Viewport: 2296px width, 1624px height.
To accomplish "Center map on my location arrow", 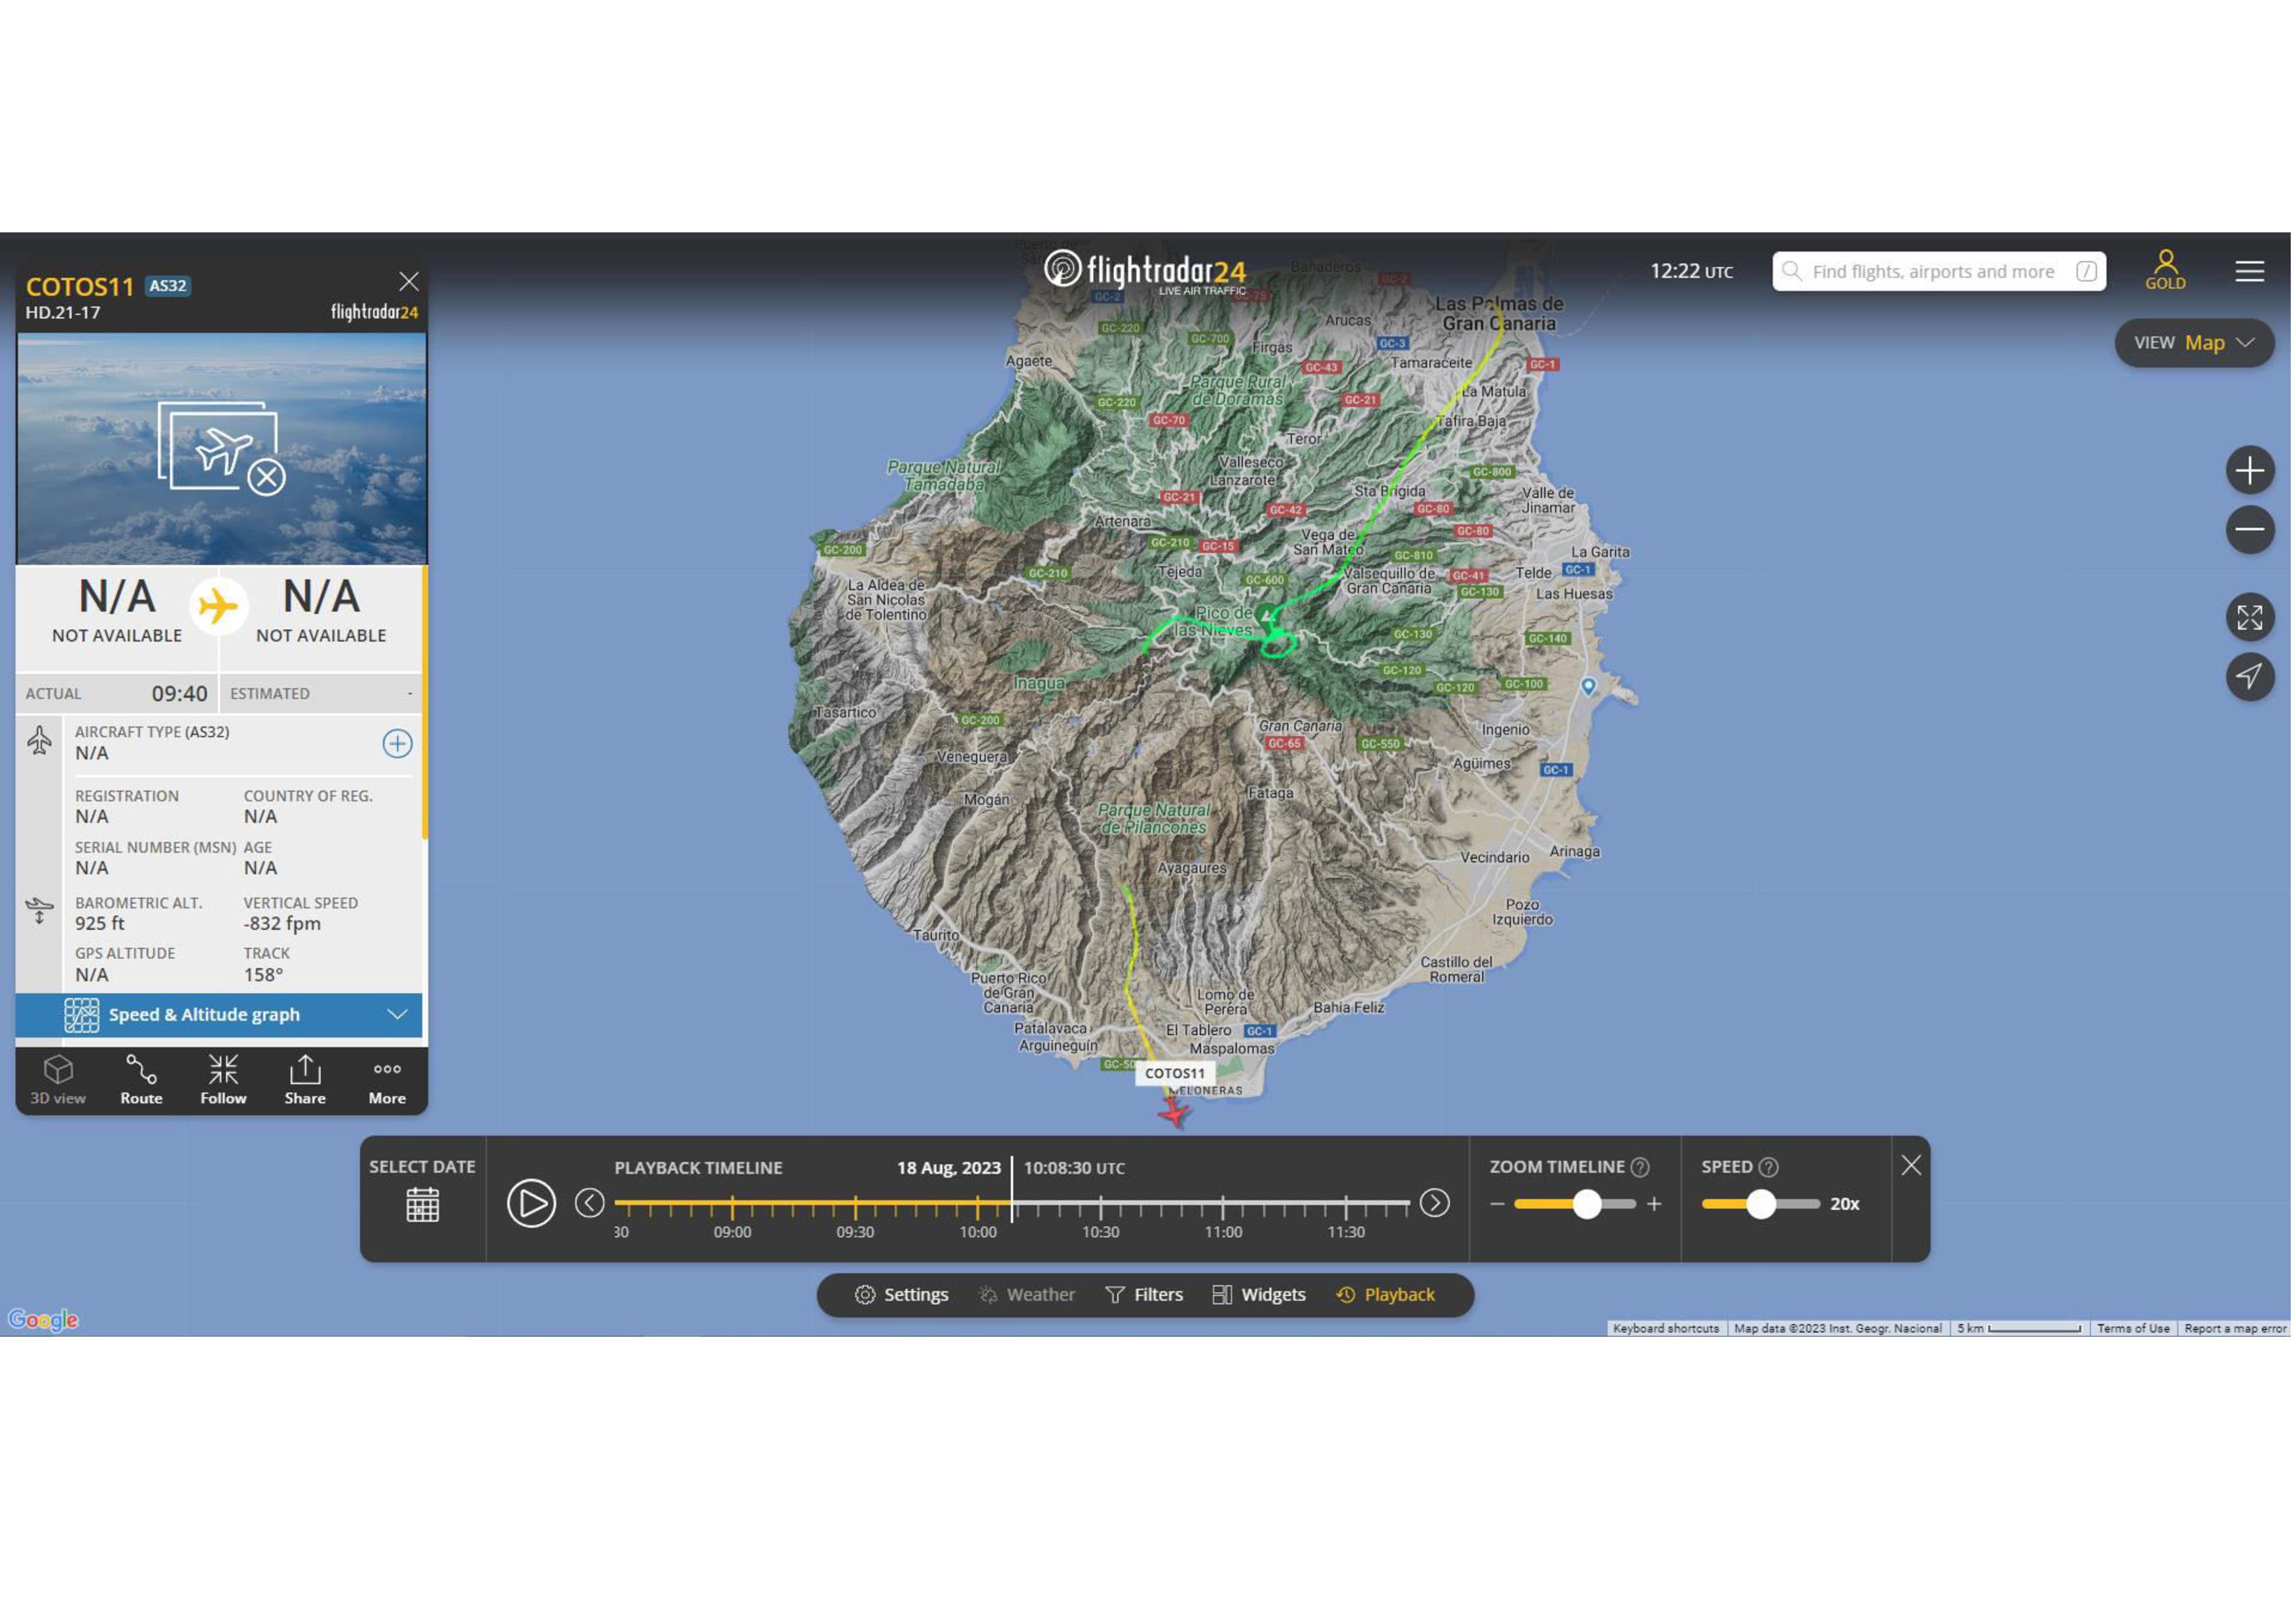I will tap(2250, 677).
